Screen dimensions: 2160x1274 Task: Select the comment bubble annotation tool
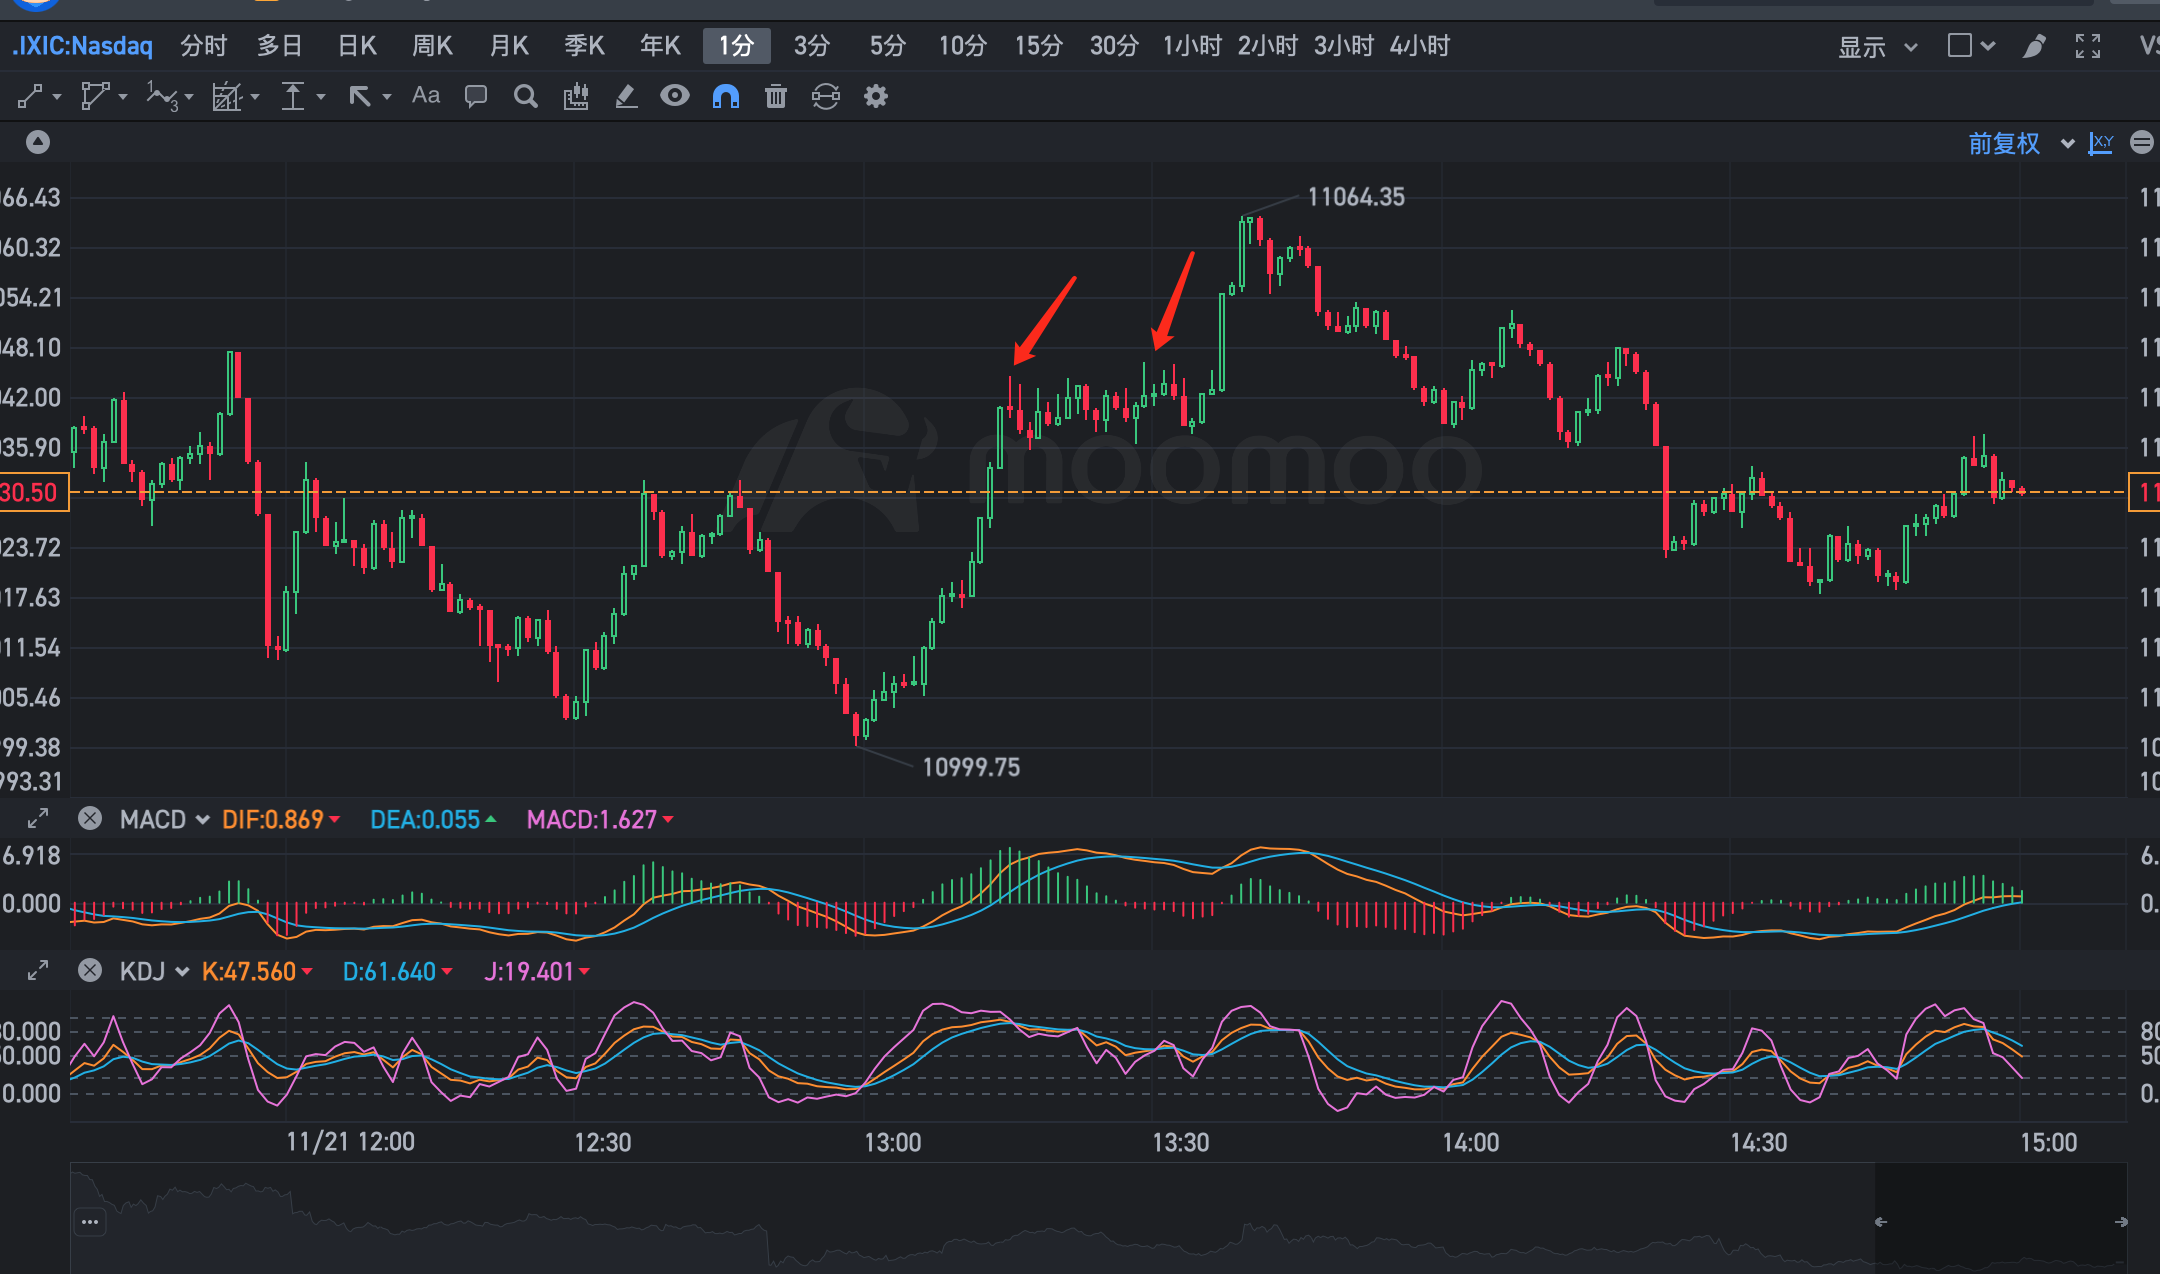[476, 97]
